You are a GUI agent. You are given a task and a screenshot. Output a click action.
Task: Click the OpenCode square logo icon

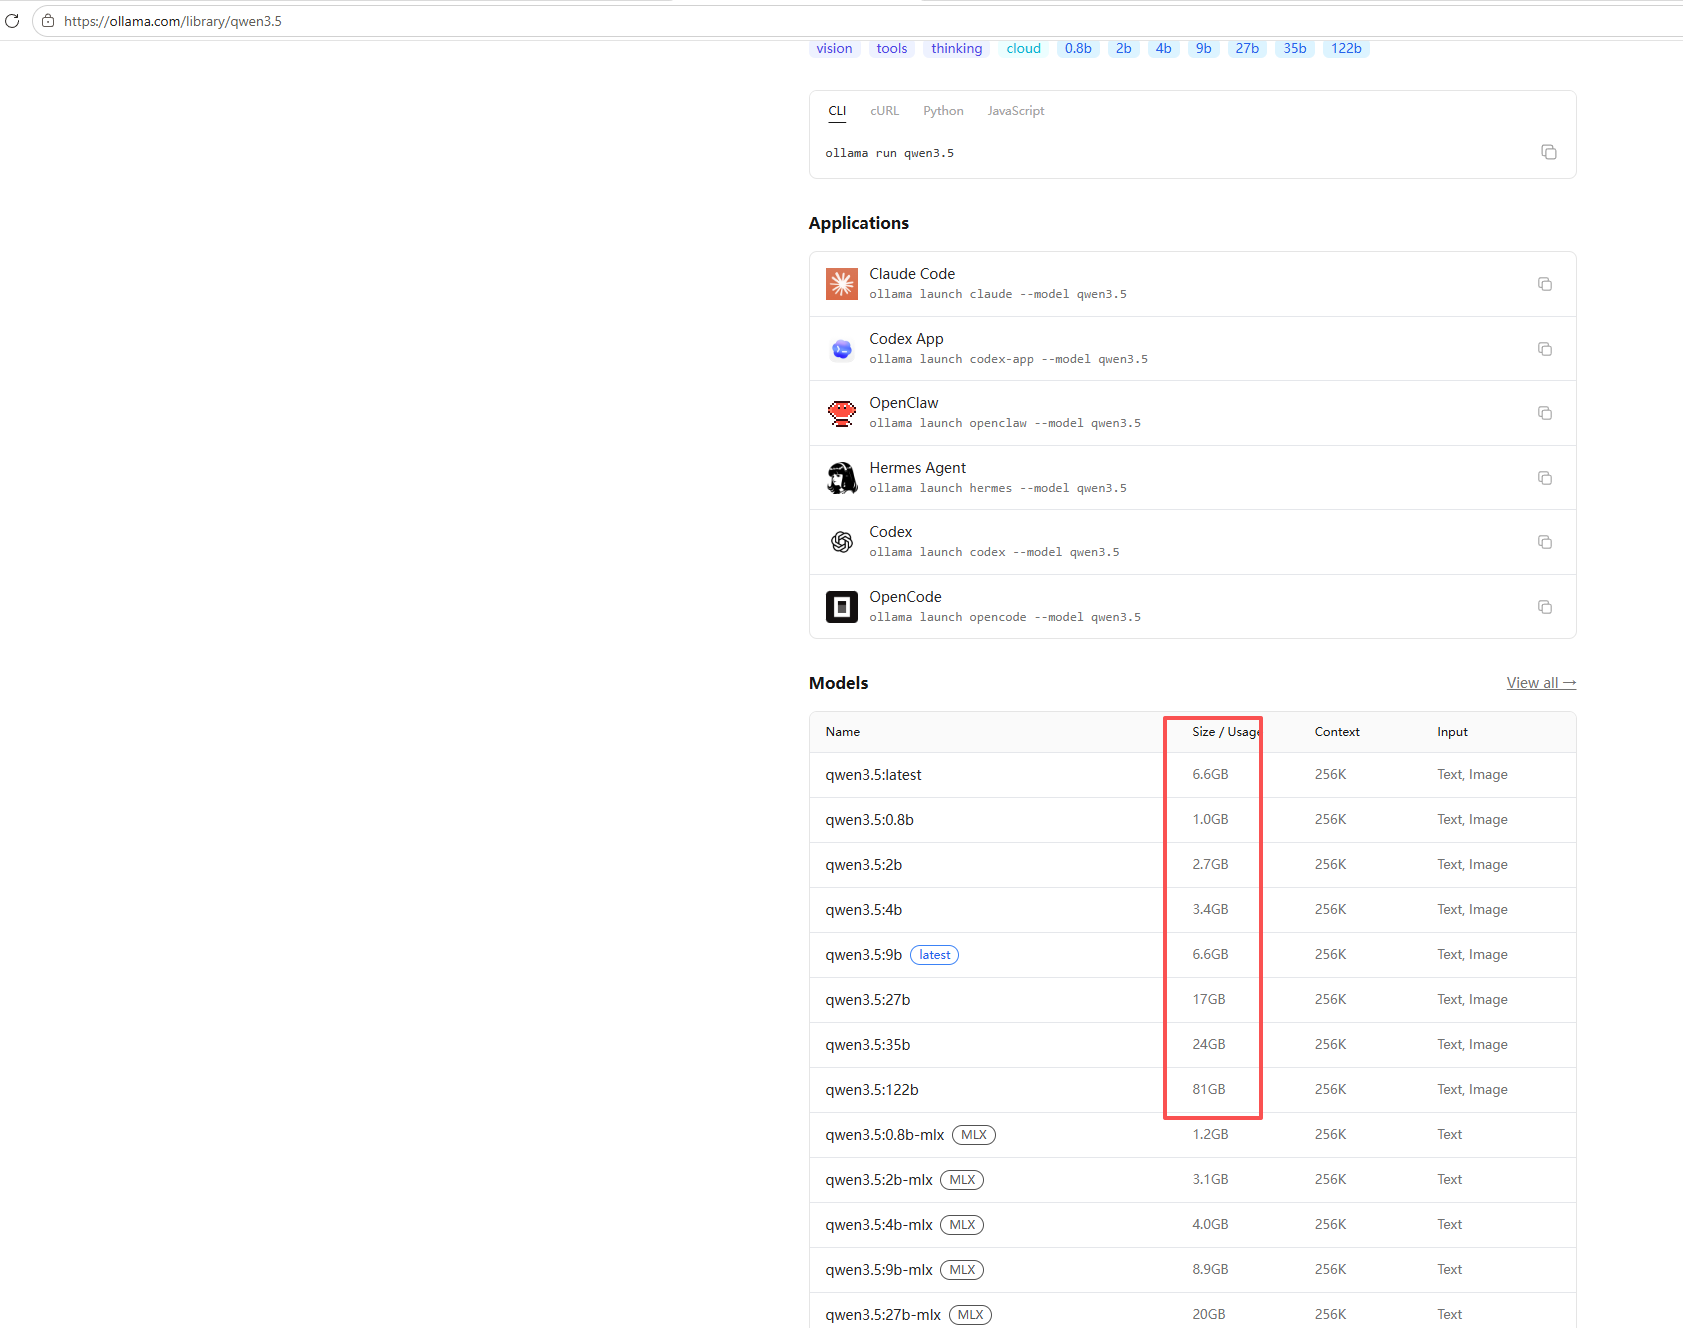[842, 607]
